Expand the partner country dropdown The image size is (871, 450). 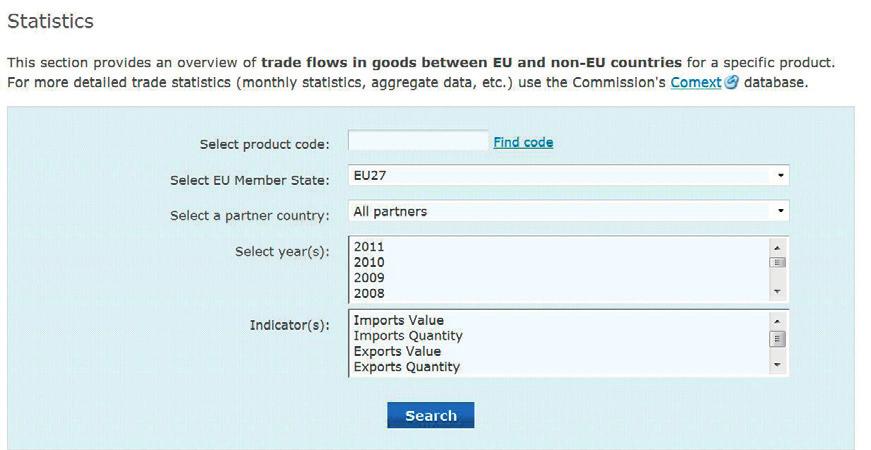pyautogui.click(x=568, y=211)
